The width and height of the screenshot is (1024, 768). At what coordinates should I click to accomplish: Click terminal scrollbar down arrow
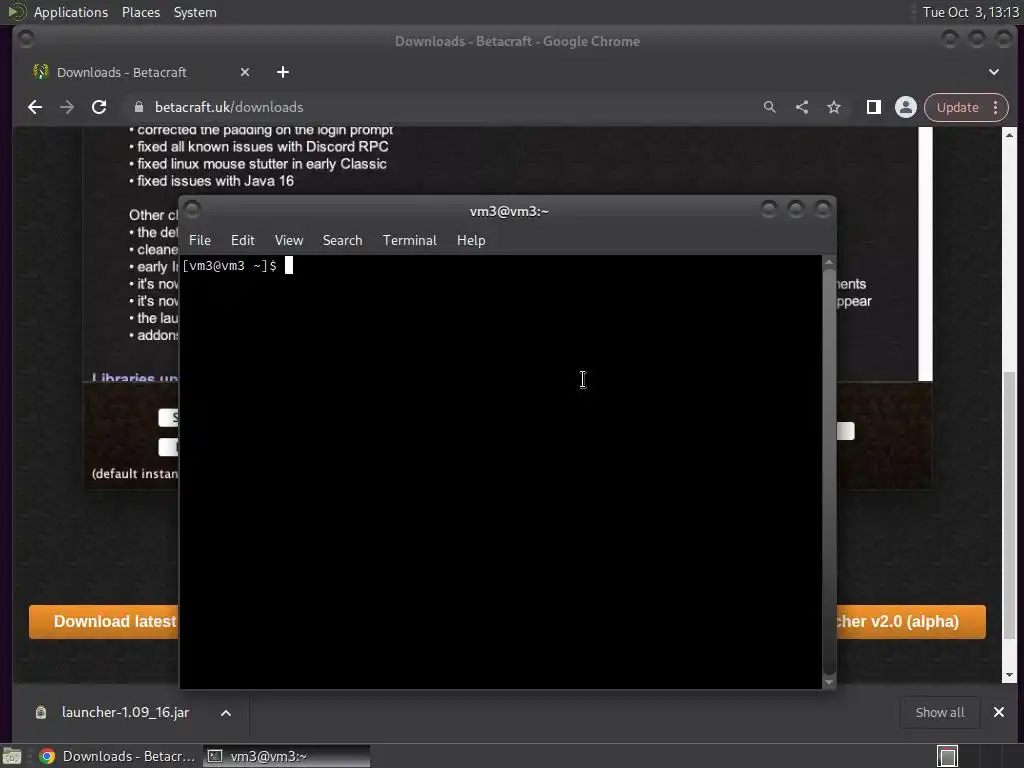829,682
